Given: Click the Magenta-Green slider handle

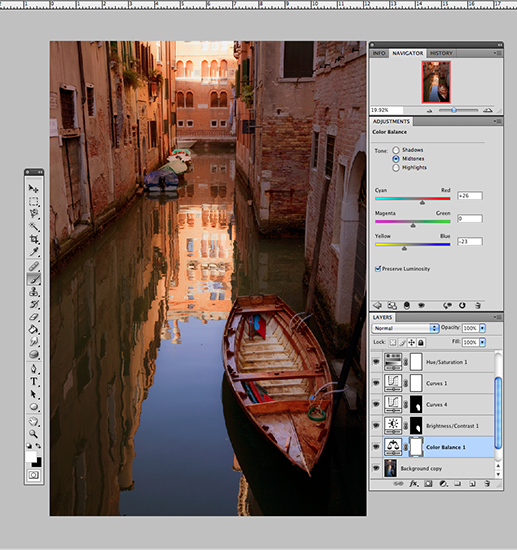Looking at the screenshot, I should 413,225.
